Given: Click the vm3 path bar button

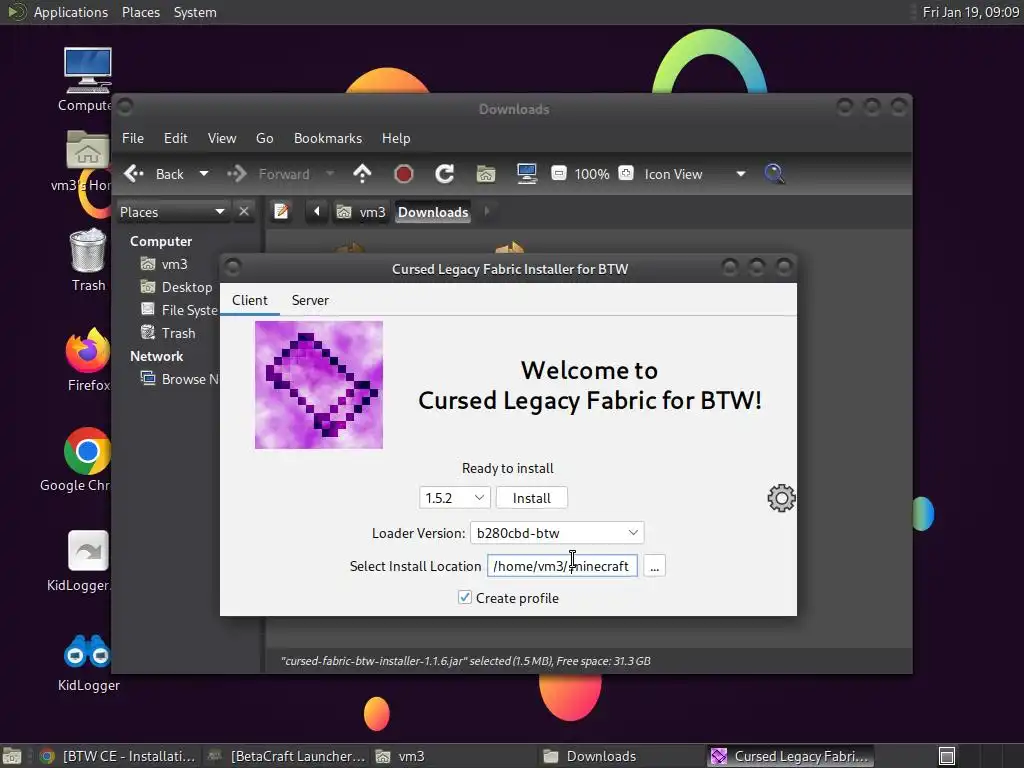Looking at the screenshot, I should click(361, 212).
